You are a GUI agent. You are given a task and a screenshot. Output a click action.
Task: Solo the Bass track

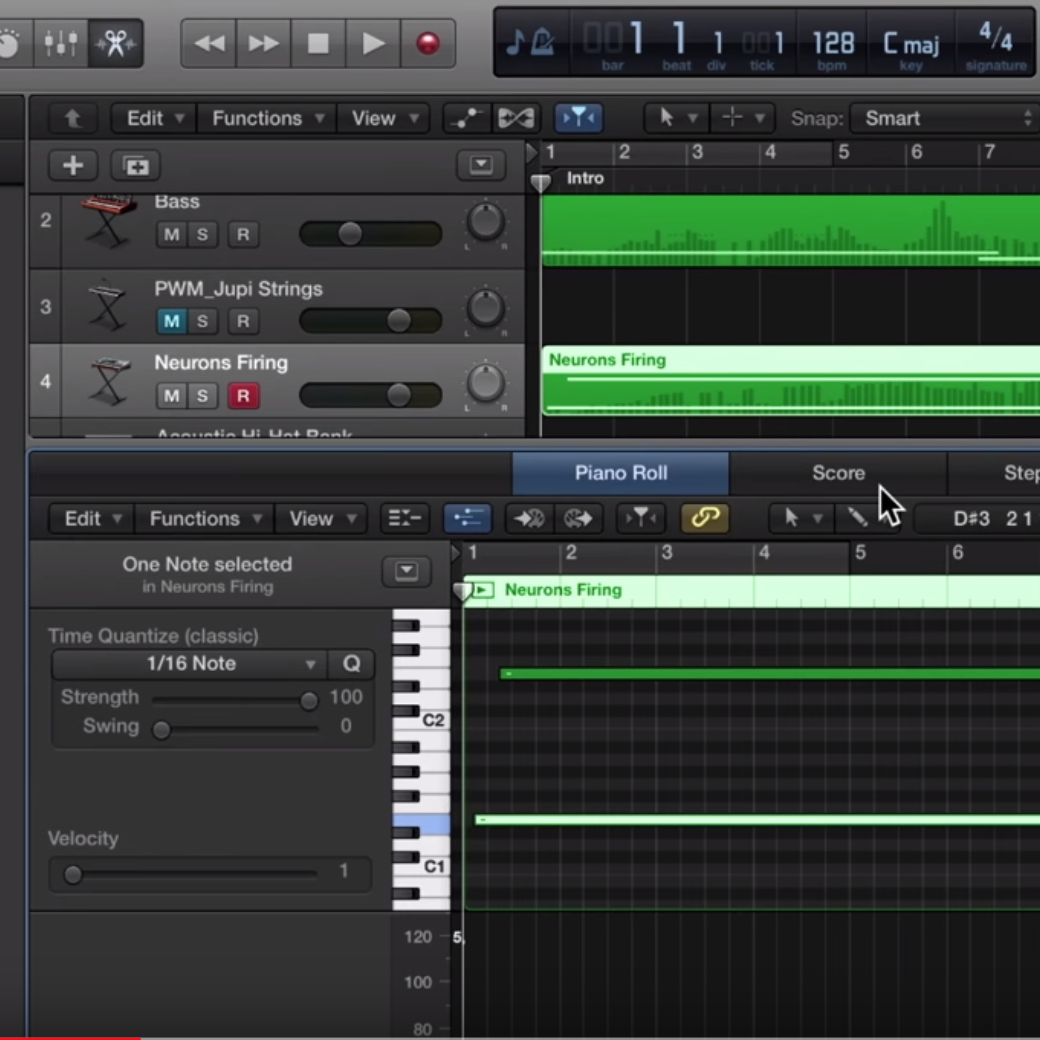203,235
